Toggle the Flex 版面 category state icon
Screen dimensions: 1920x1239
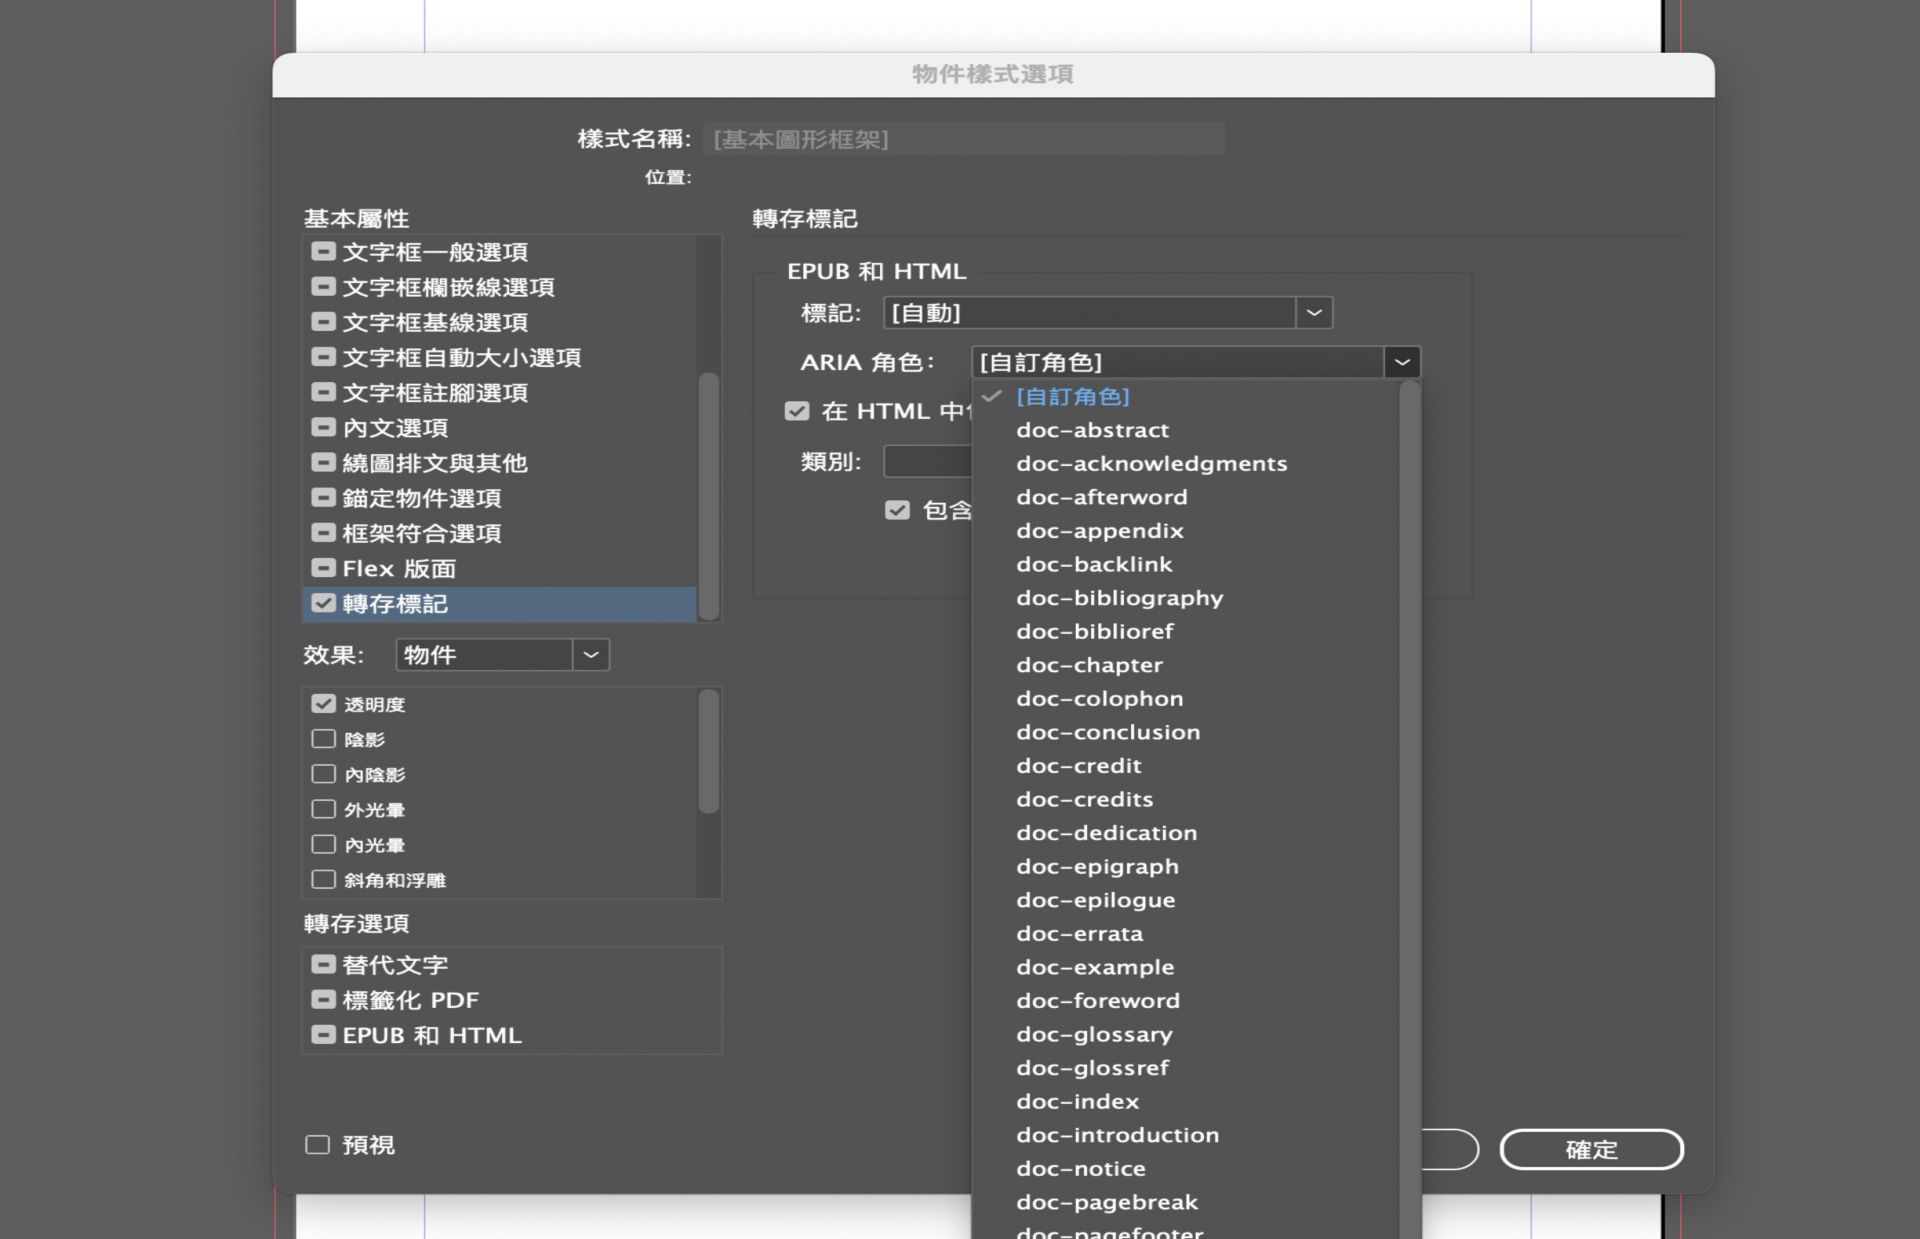coord(323,568)
